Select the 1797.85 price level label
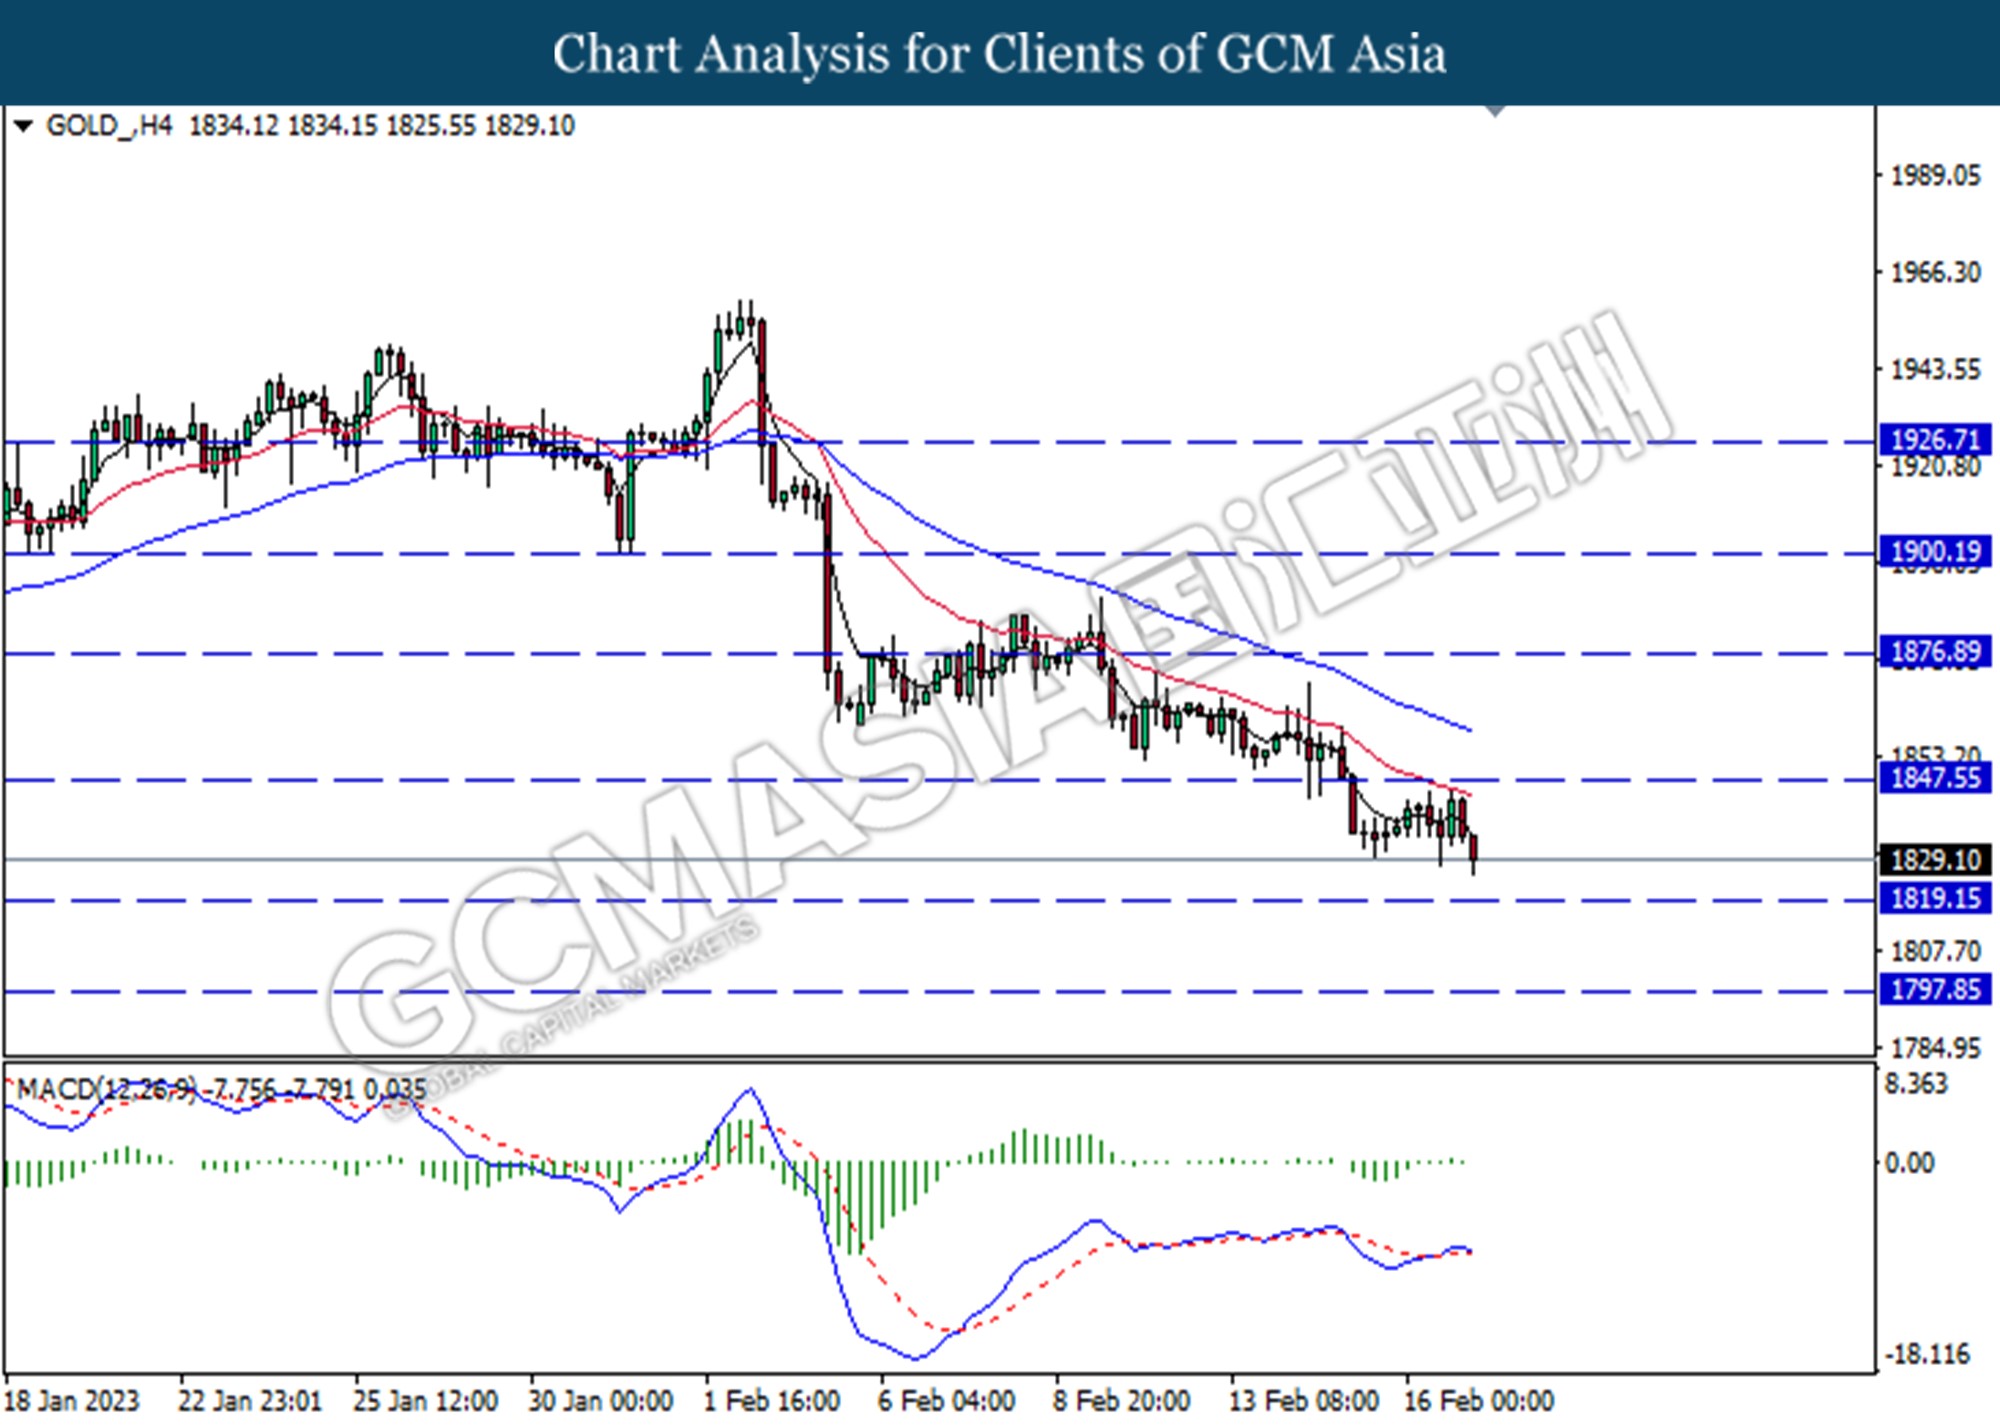The image size is (2000, 1428). [1935, 989]
